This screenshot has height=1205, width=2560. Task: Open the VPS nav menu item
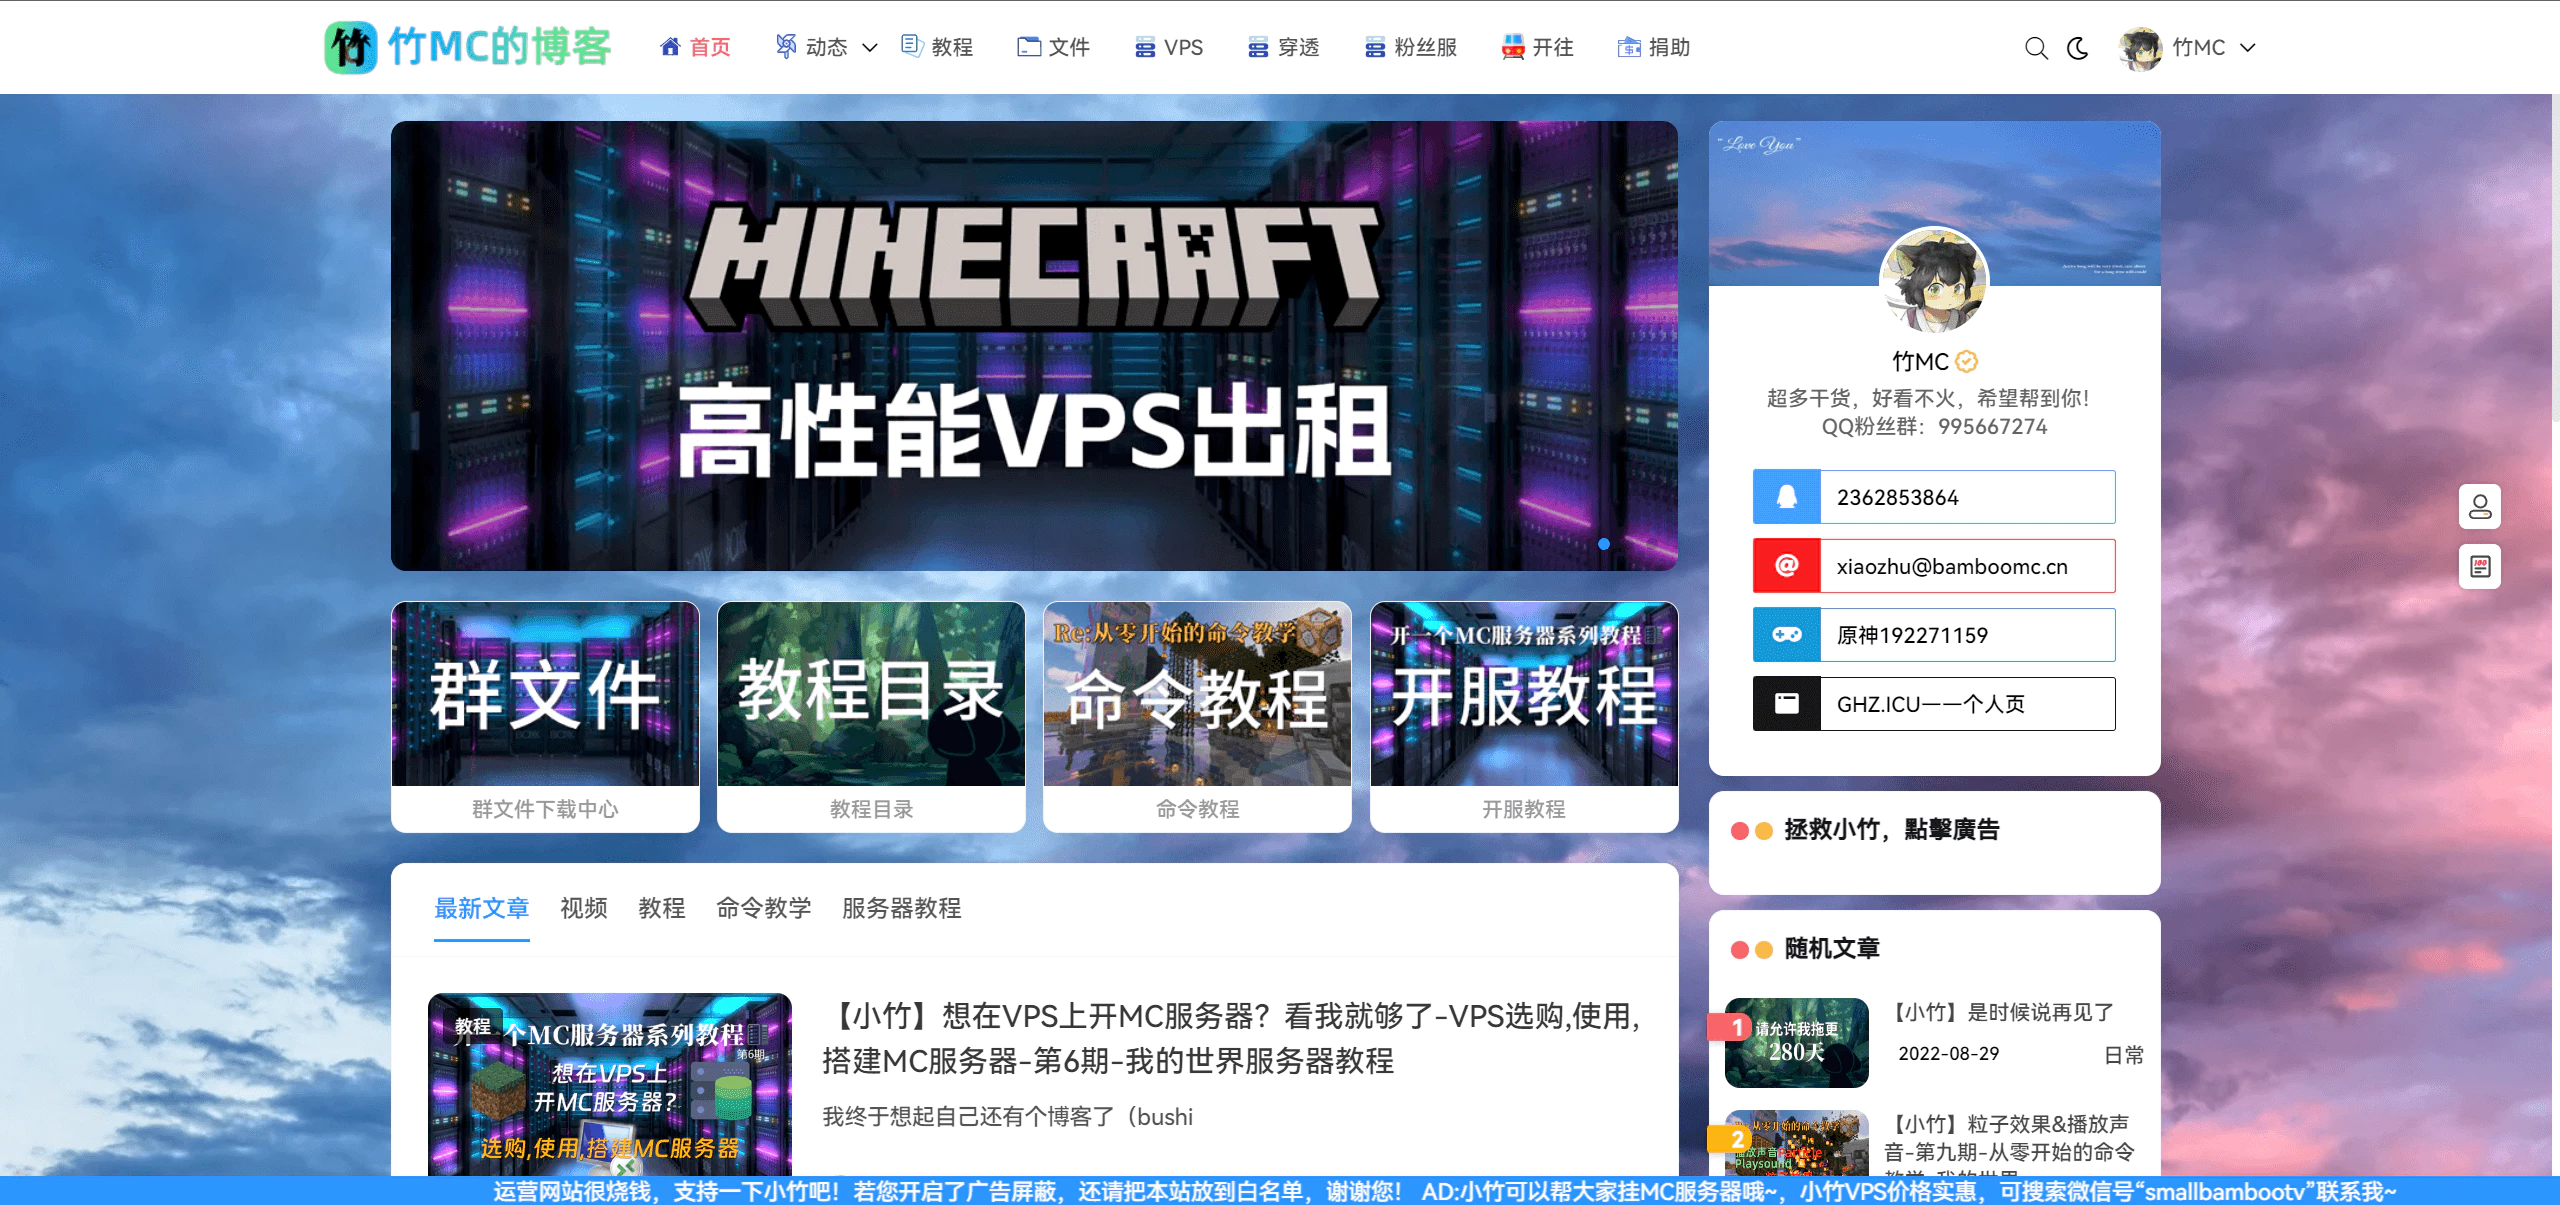(x=1169, y=47)
